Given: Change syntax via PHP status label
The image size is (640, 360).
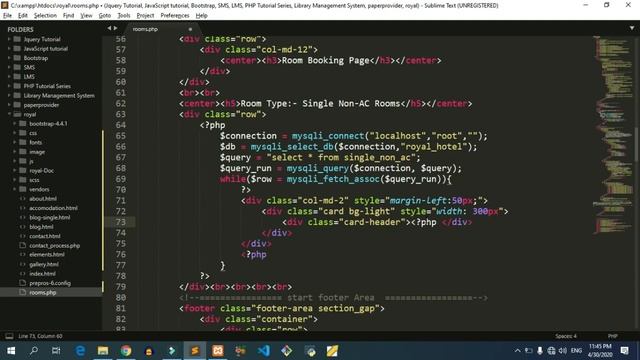Looking at the screenshot, I should (x=612, y=336).
